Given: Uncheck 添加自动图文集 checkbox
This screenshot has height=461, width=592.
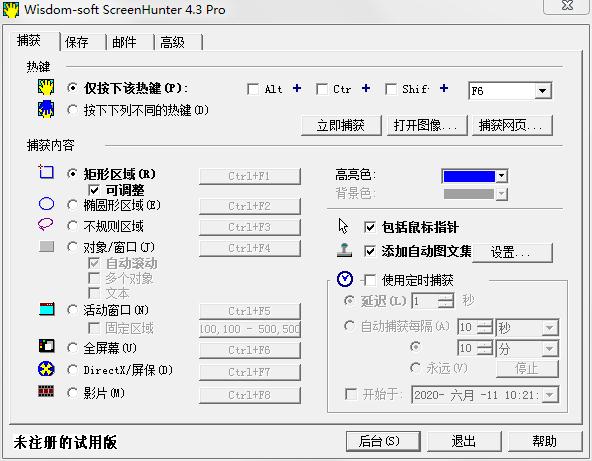Looking at the screenshot, I should tap(370, 251).
